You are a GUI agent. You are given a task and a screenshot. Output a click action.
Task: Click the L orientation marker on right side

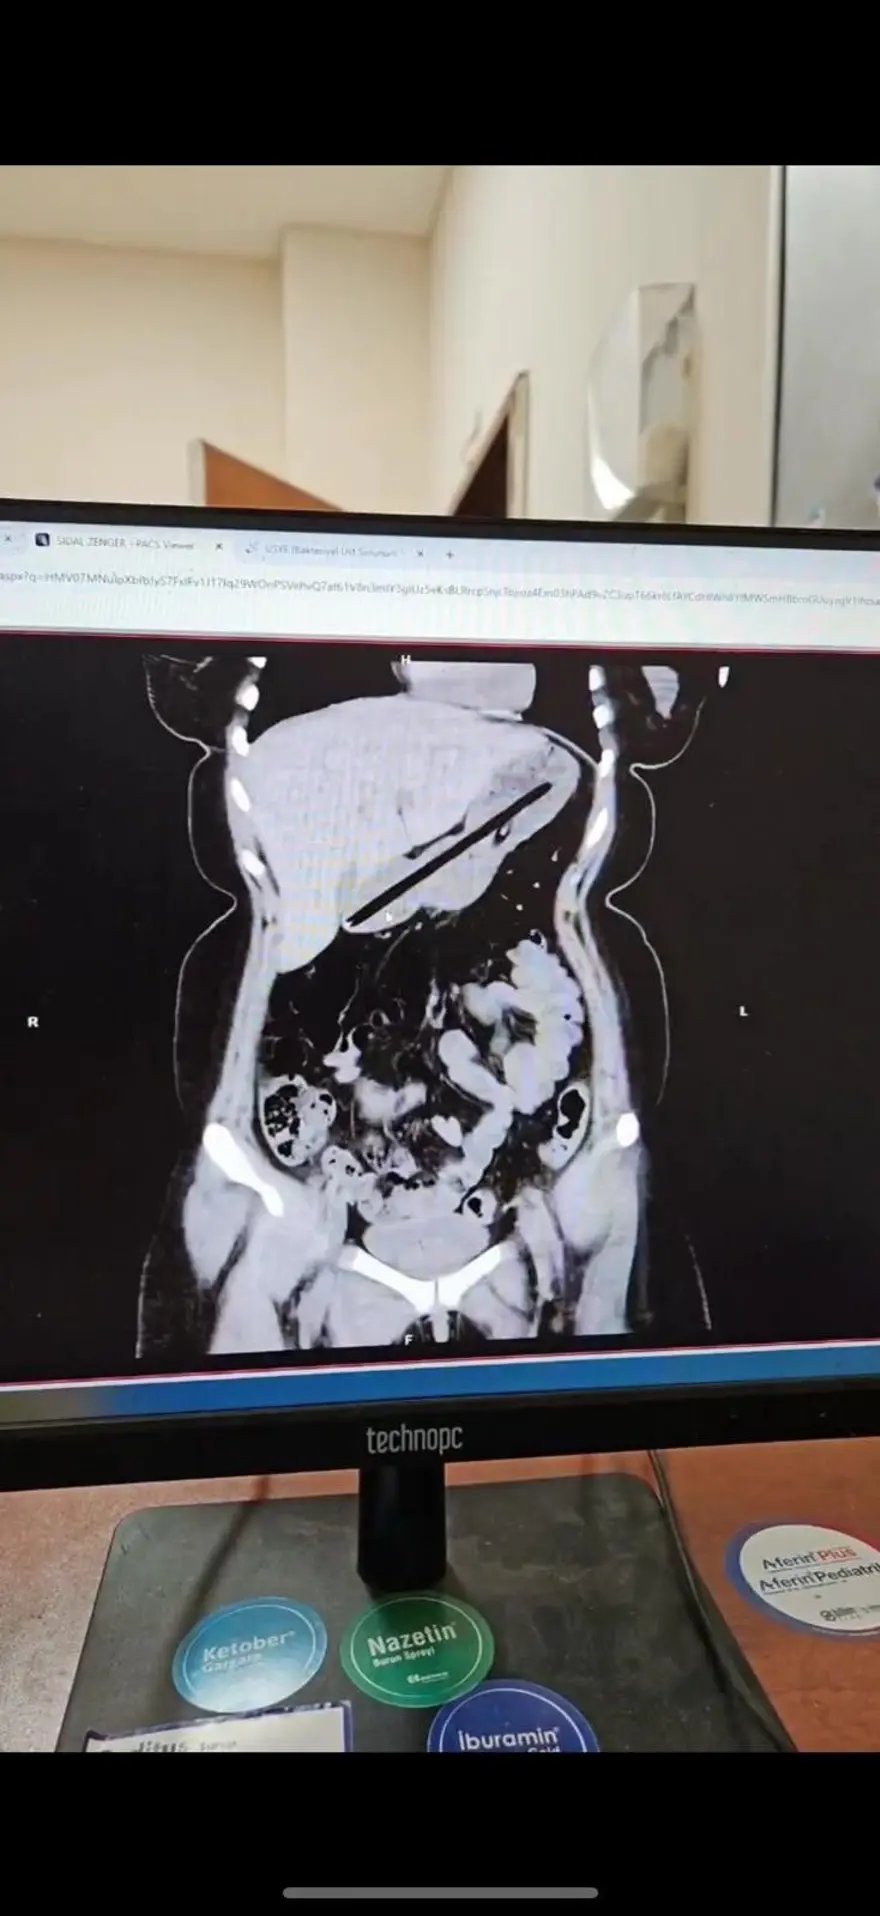tap(743, 1012)
